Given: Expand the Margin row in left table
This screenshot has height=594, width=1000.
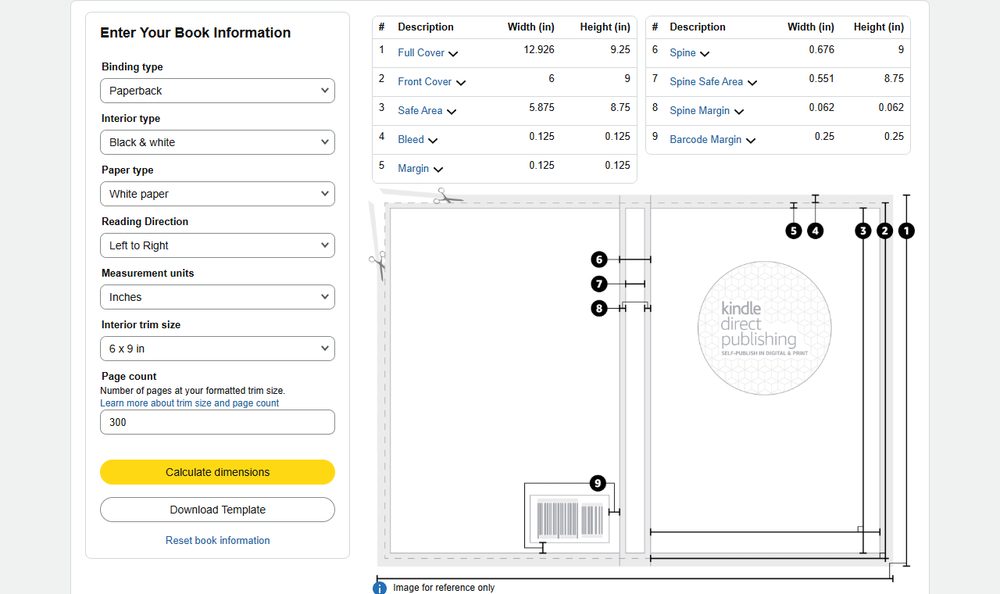Looking at the screenshot, I should (420, 168).
